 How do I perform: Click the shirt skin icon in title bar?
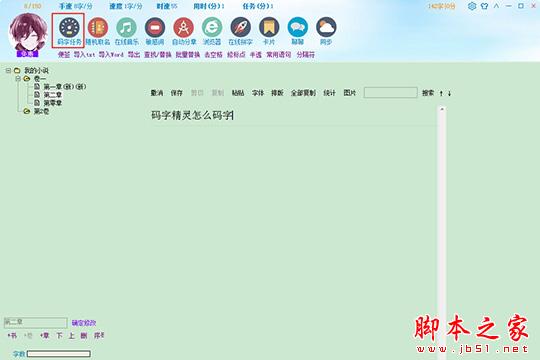pos(484,6)
